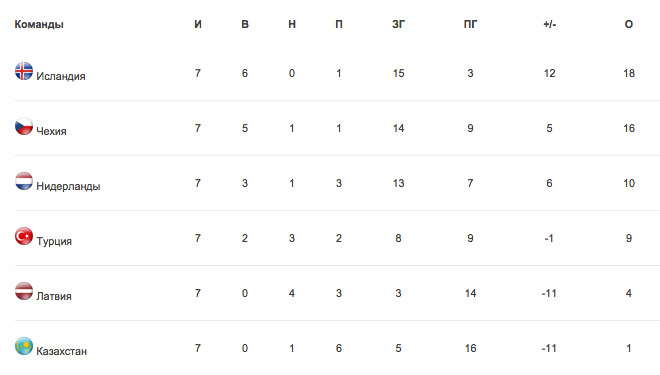Select the Турция team name
This screenshot has width=660, height=375.
click(54, 241)
